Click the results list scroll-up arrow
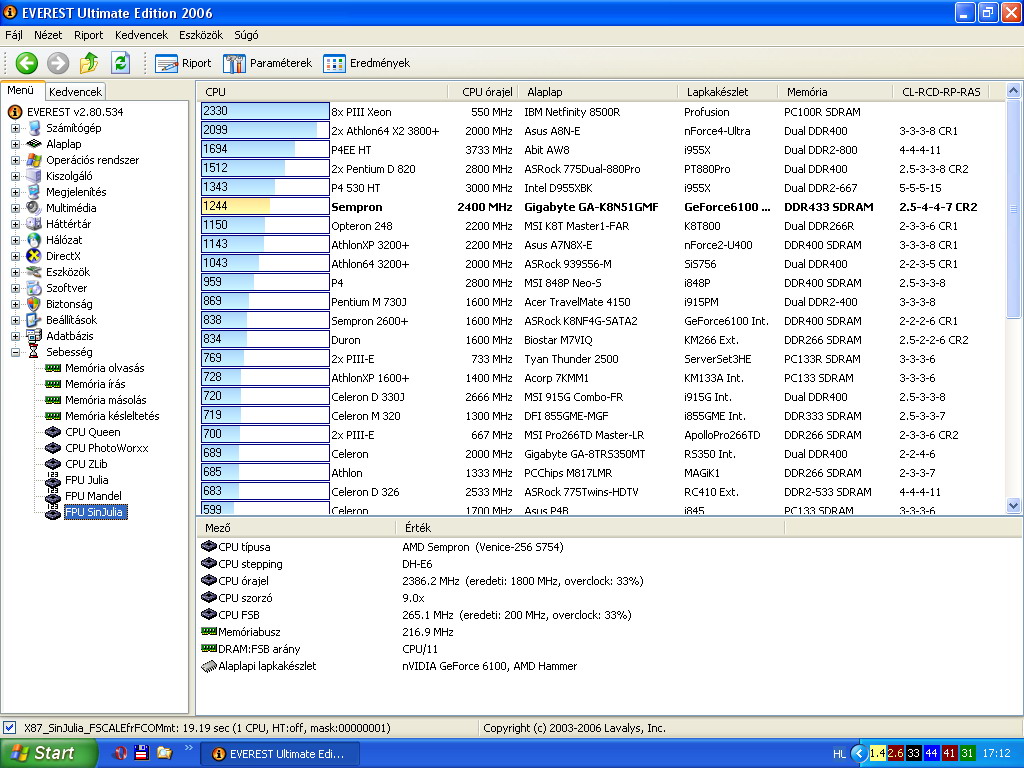Image resolution: width=1024 pixels, height=768 pixels. click(1014, 91)
